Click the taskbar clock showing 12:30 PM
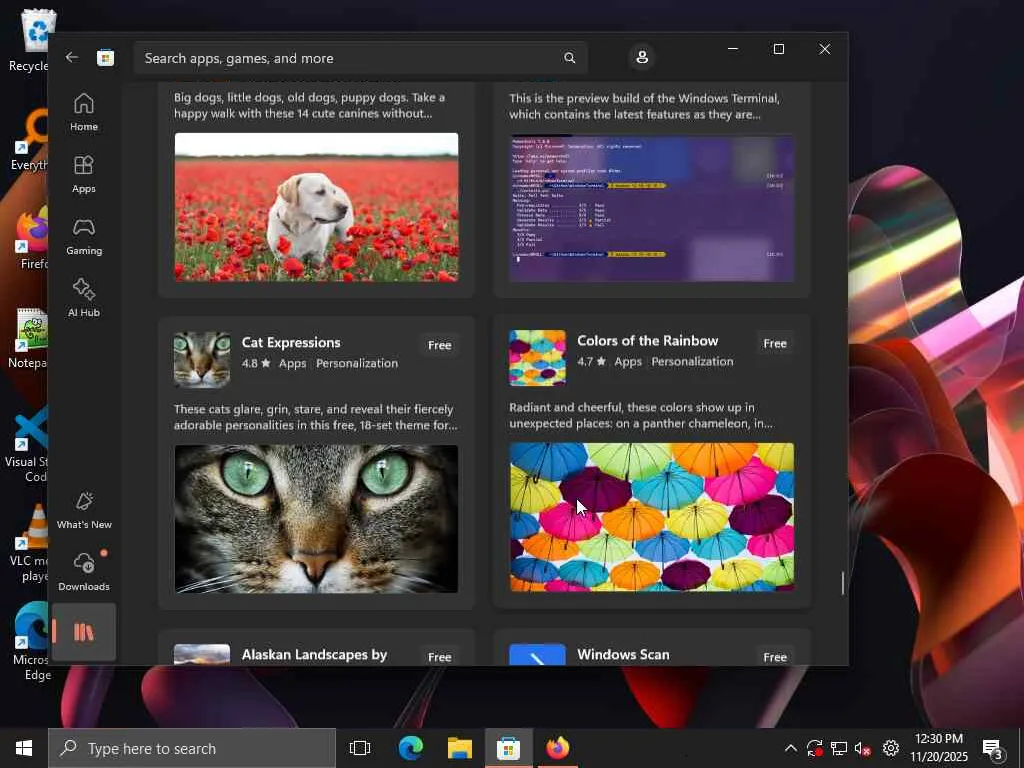The height and width of the screenshot is (768, 1024). (939, 748)
